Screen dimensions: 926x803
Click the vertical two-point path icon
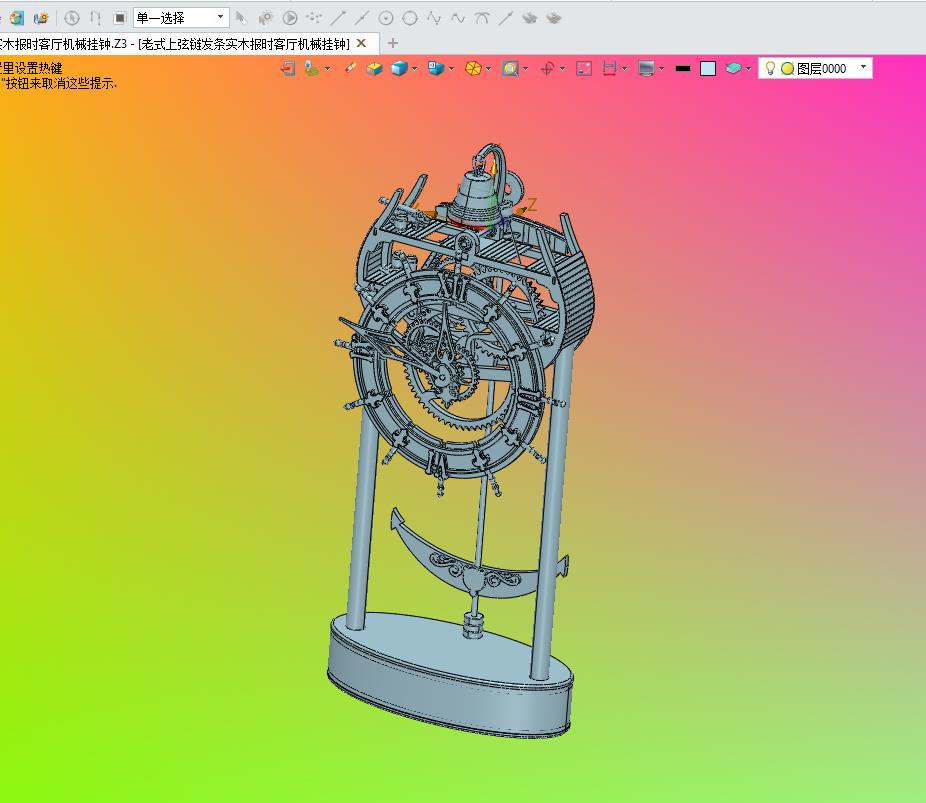pos(95,18)
